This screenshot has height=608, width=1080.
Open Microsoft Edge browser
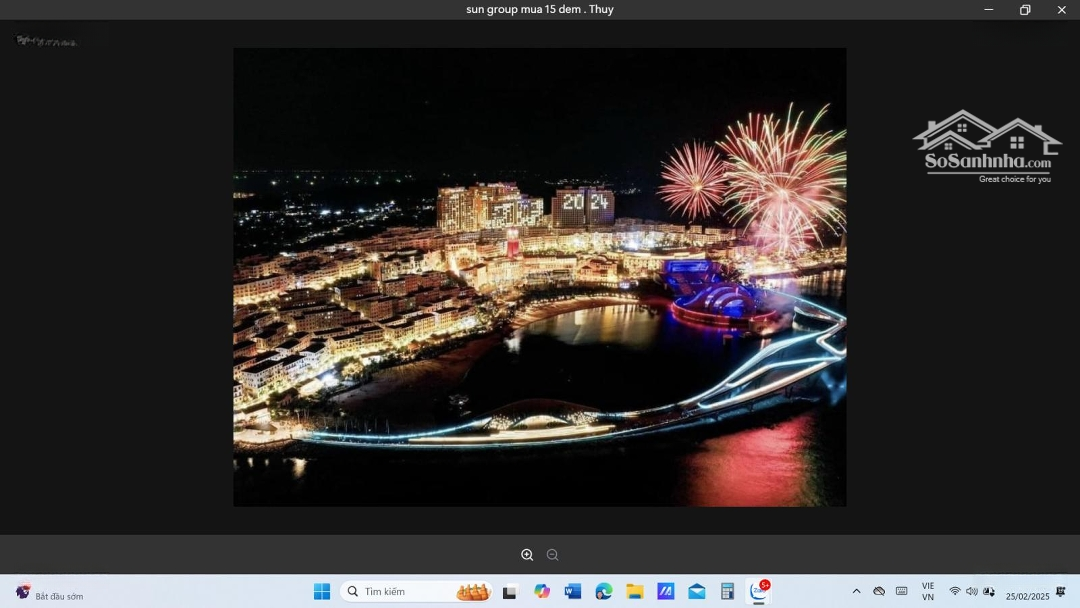coord(604,591)
